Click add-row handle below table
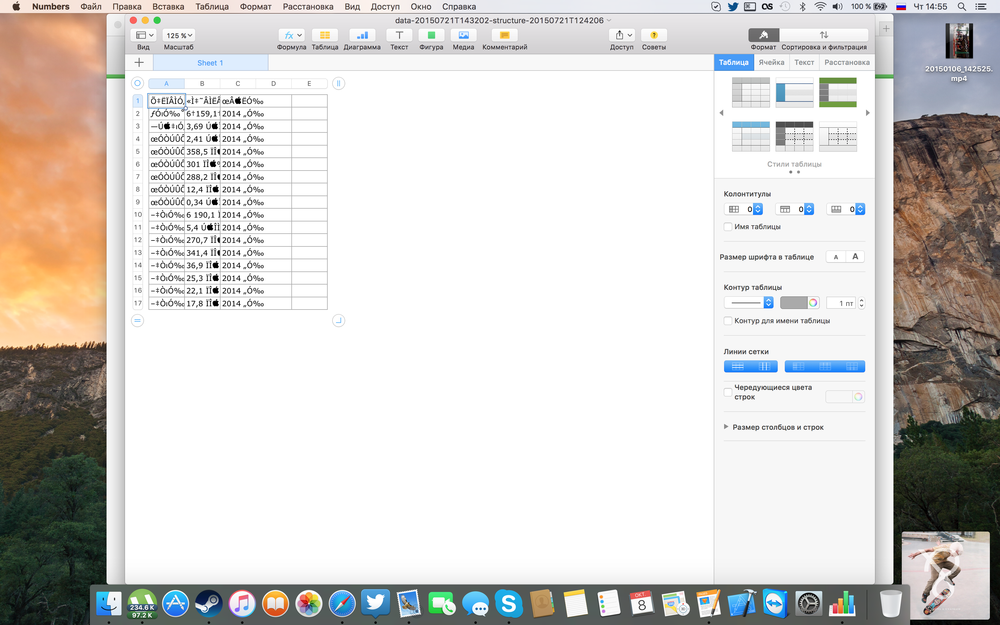1000x625 pixels. pyautogui.click(x=137, y=320)
